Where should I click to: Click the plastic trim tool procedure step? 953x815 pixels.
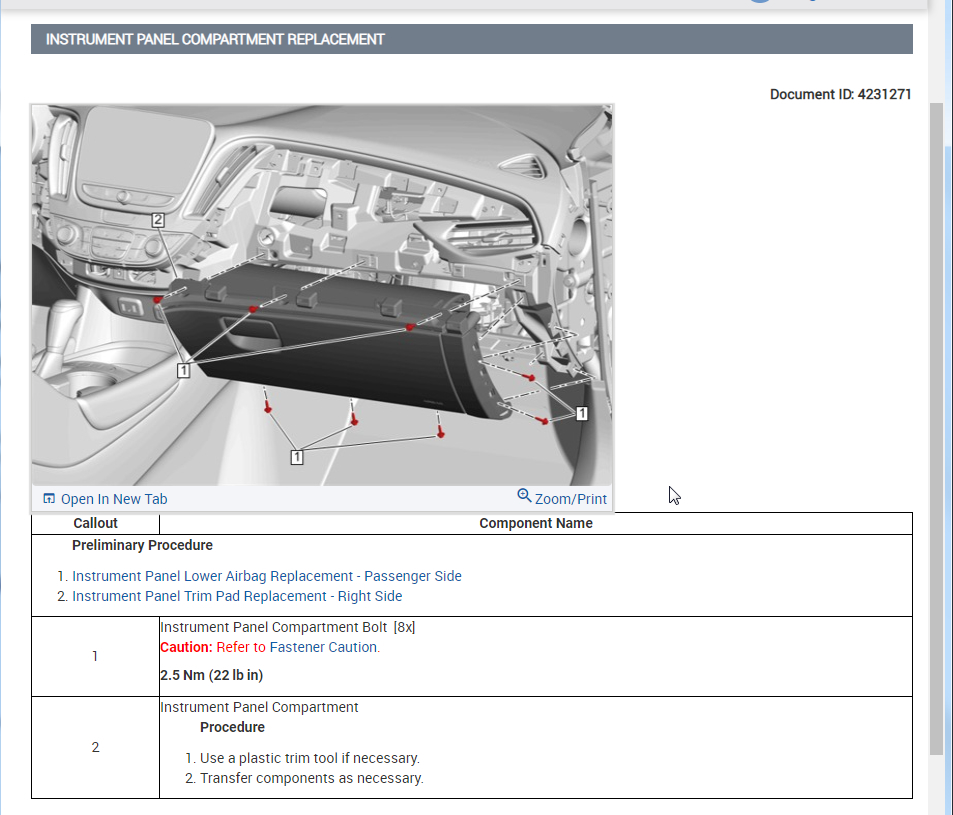coord(309,758)
